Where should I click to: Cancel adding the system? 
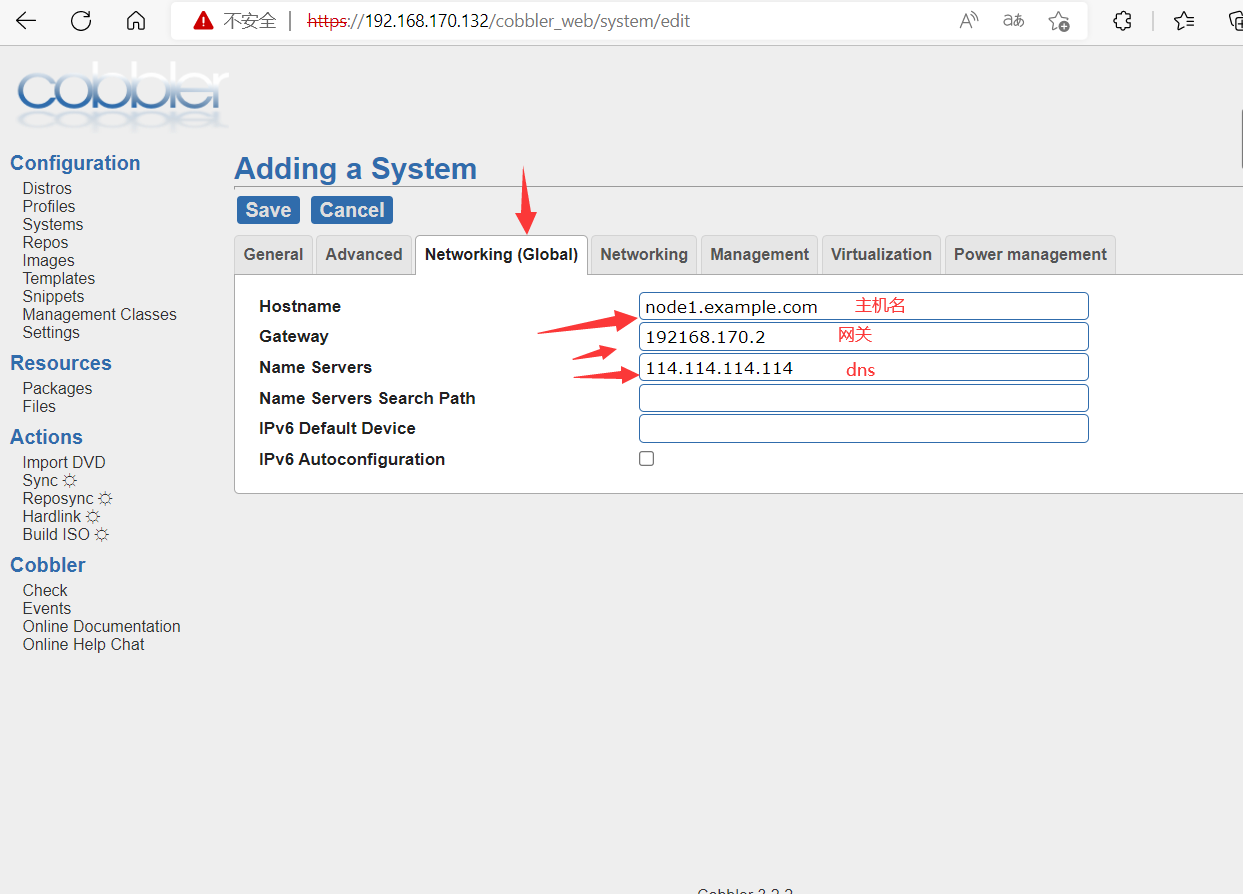(x=352, y=210)
